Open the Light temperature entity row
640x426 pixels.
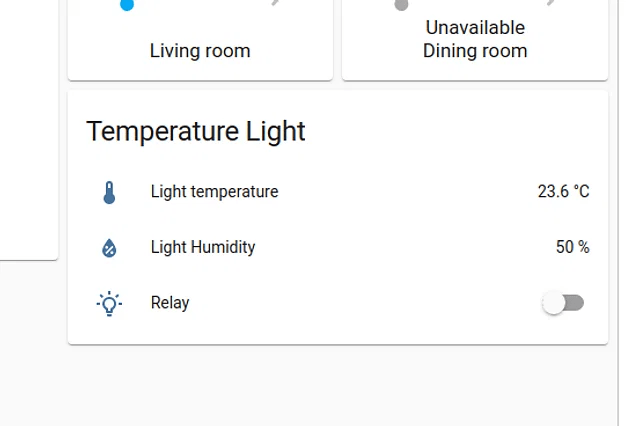tap(214, 192)
